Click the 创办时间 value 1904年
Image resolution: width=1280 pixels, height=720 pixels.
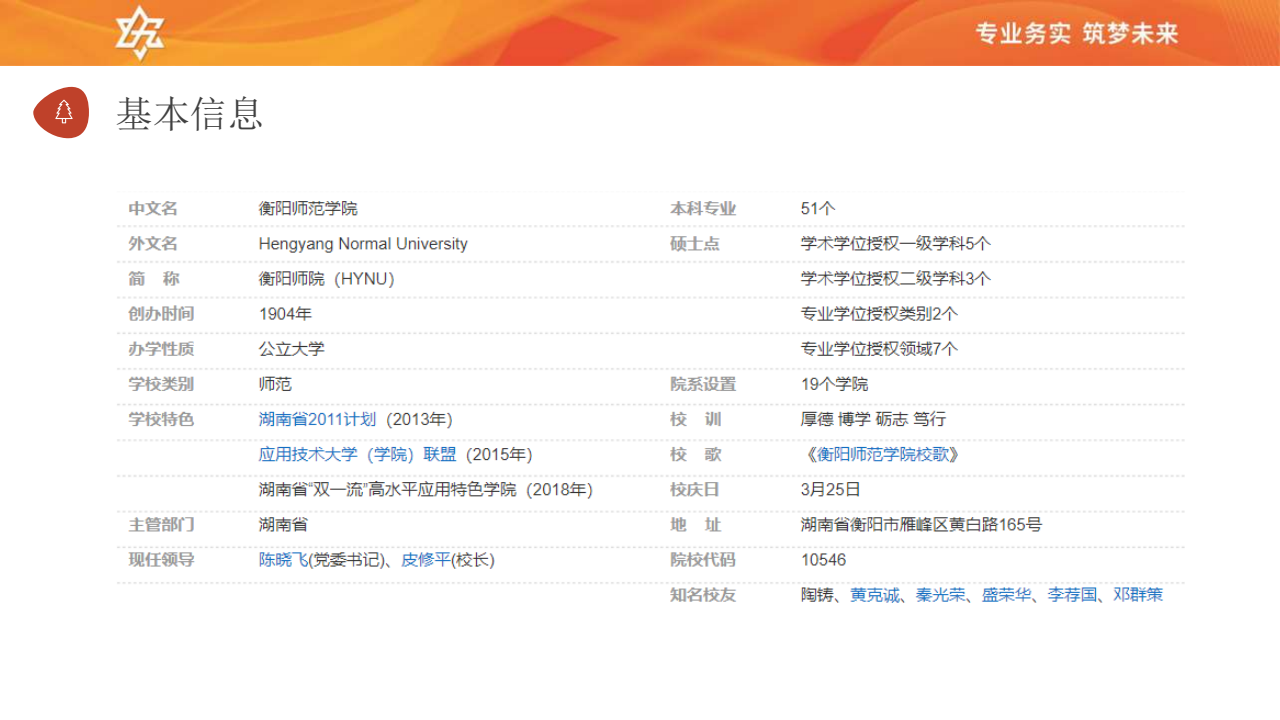(x=285, y=314)
